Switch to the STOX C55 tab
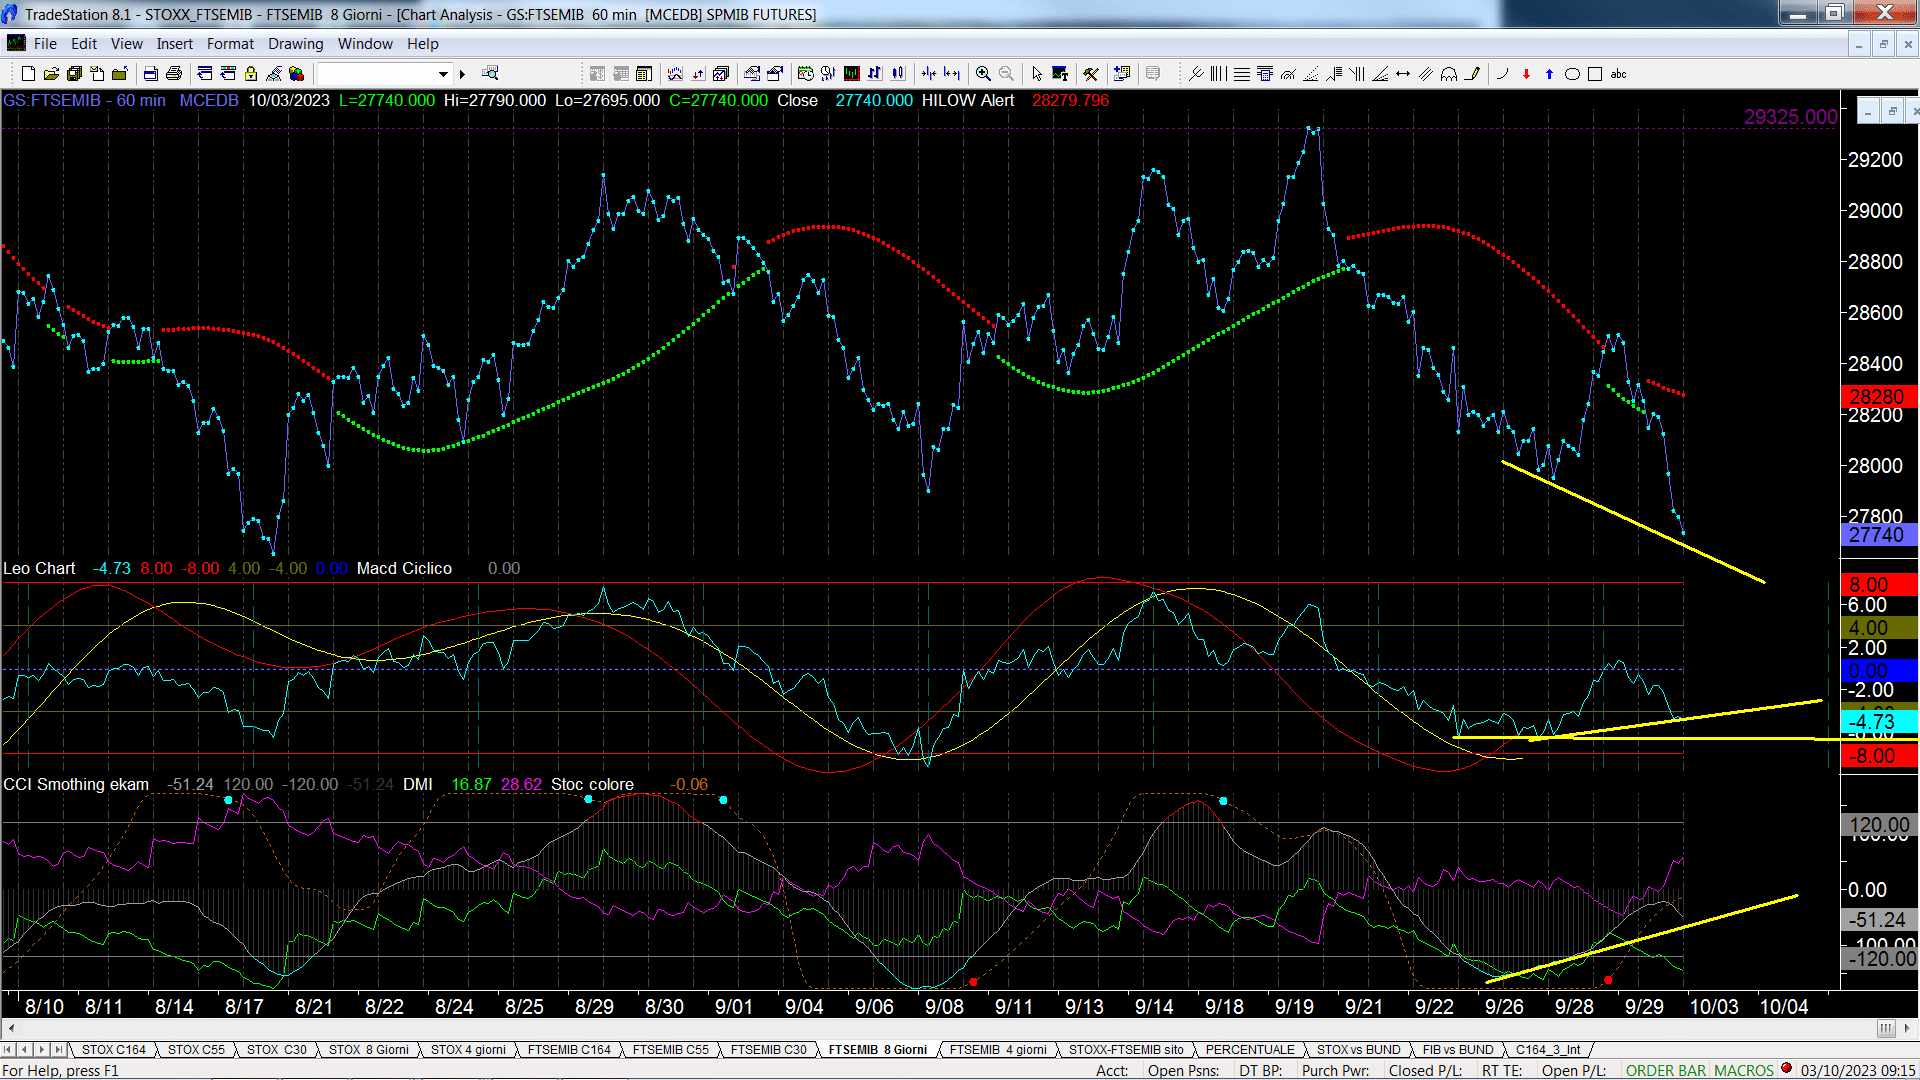This screenshot has width=1920, height=1080. [196, 1049]
